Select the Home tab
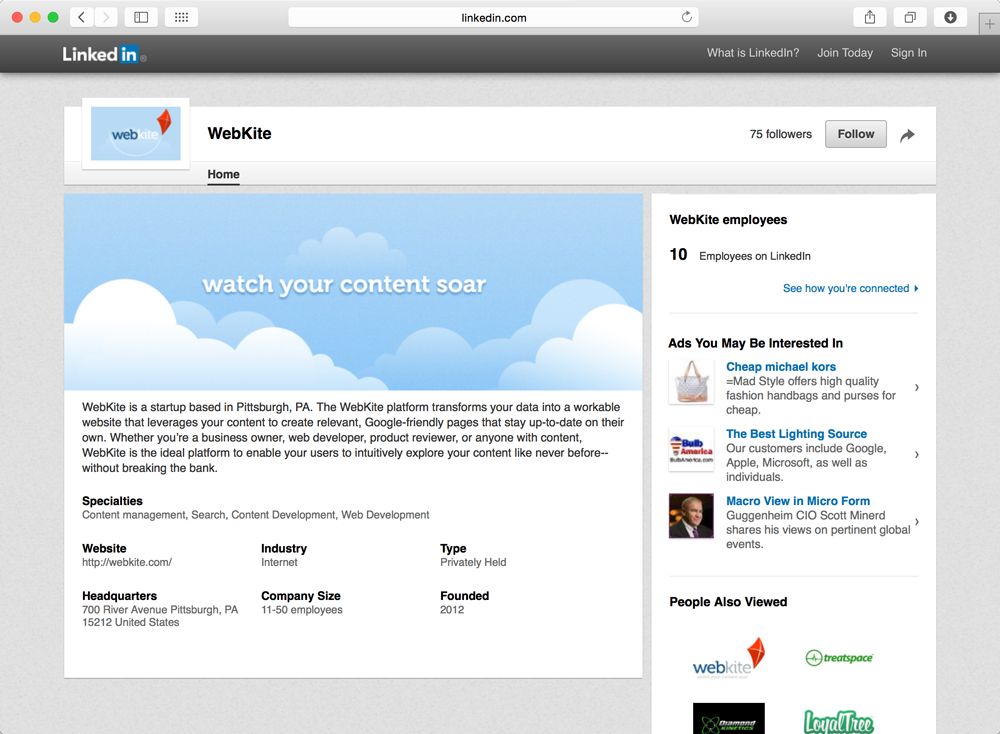 (223, 174)
